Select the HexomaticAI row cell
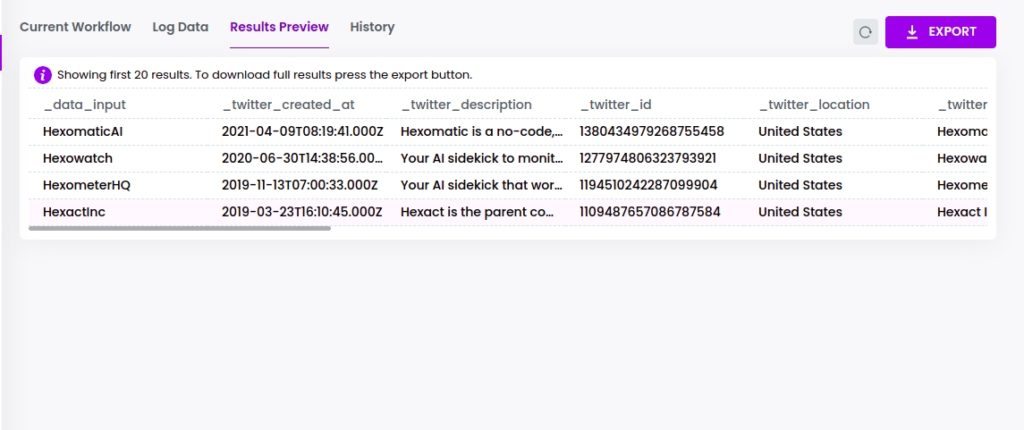Screen dimensions: 1024x430 (83, 131)
